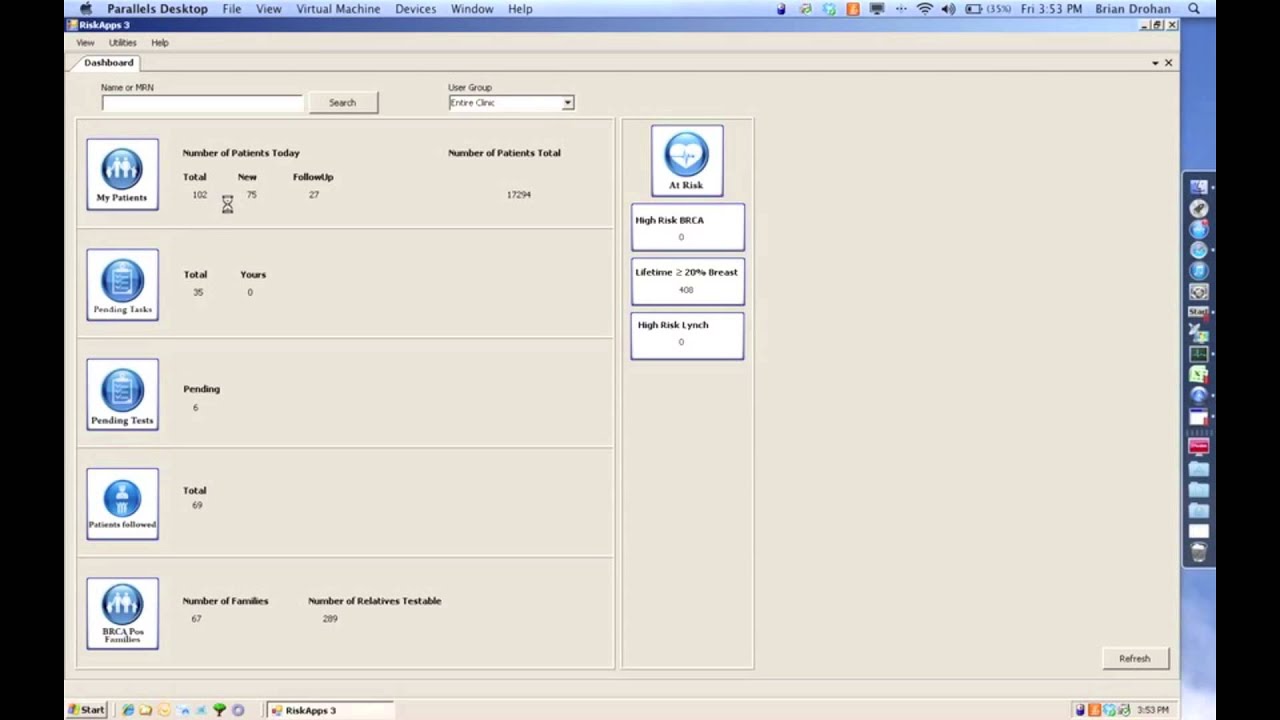Click Number of Relatives Testable value 289
The width and height of the screenshot is (1280, 720).
330,619
